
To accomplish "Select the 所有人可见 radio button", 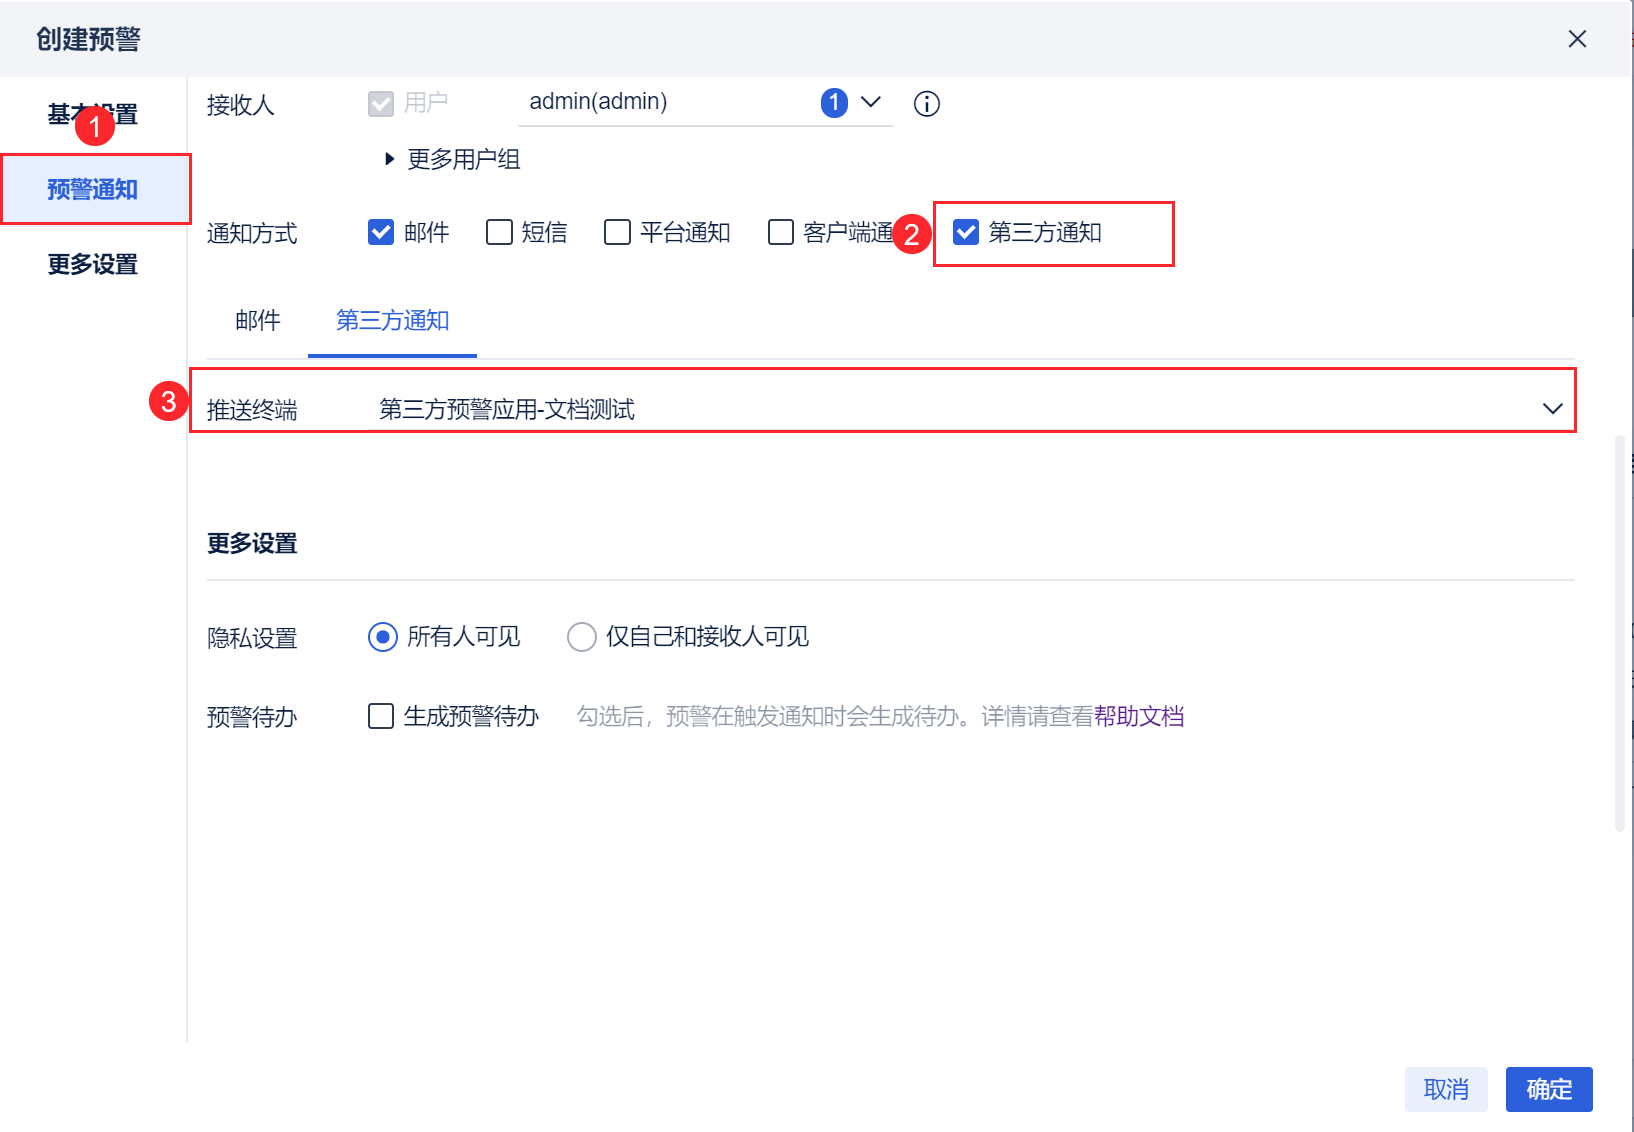I will tap(383, 637).
